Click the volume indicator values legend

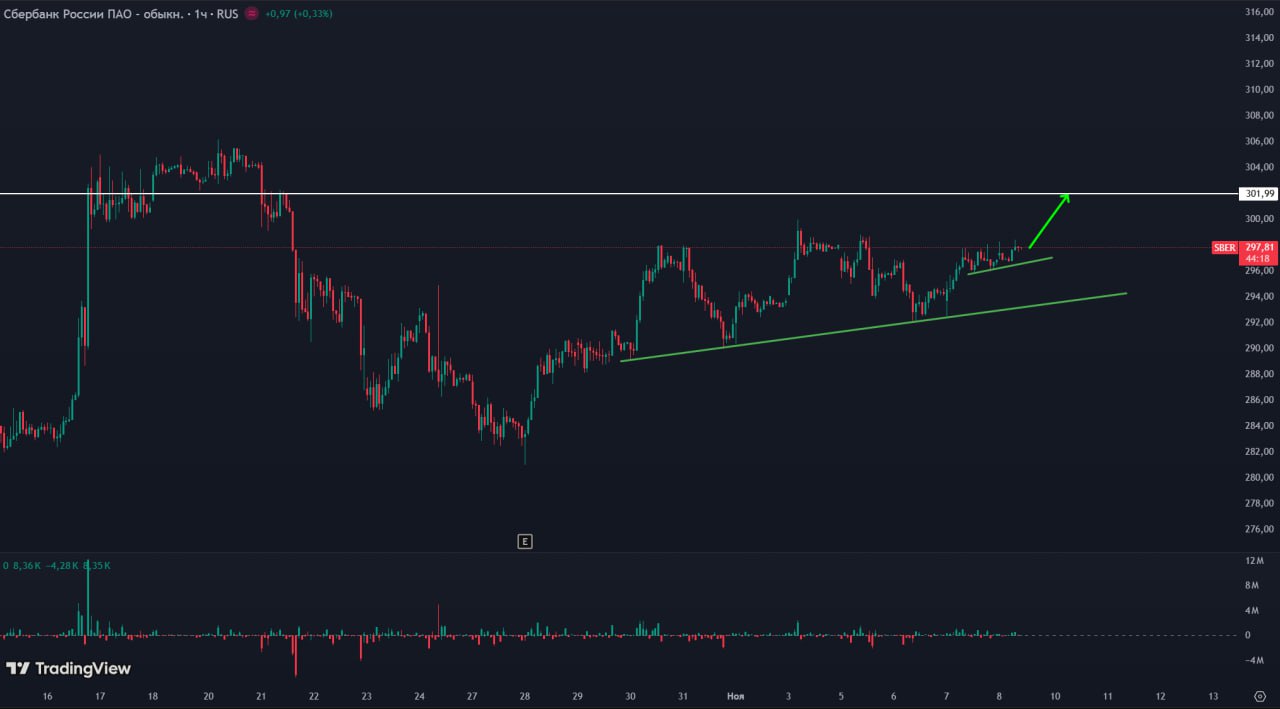pos(56,566)
